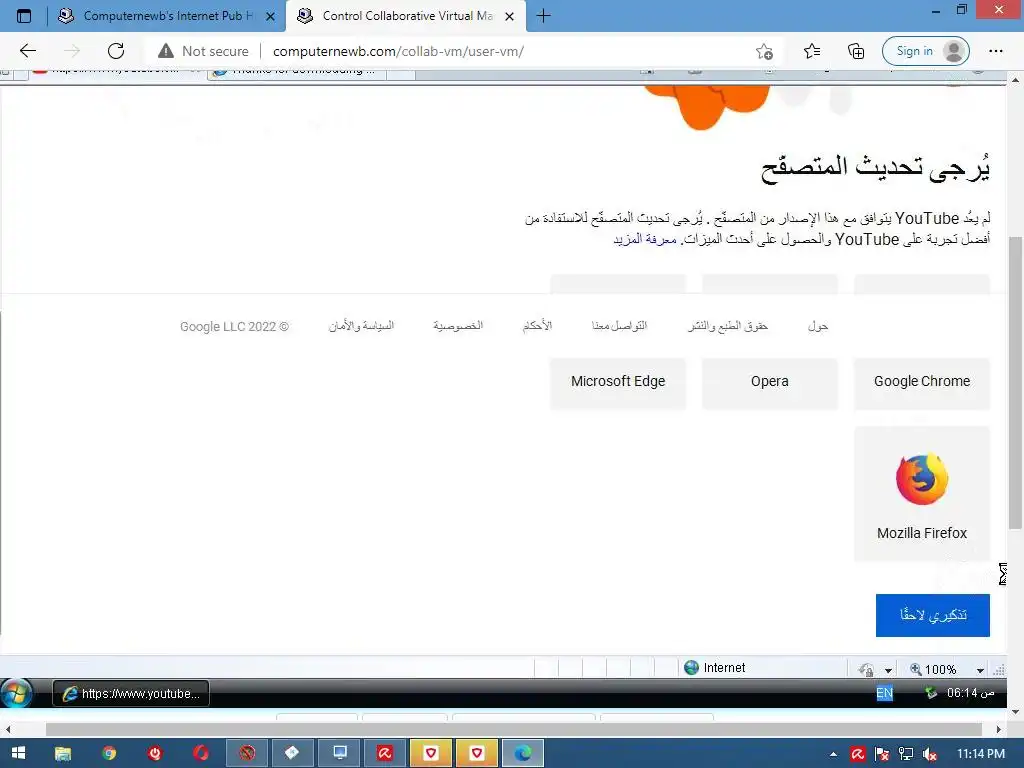Viewport: 1024px width, 768px height.
Task: Click the Windows clock showing 11:14 PM
Action: pyautogui.click(x=981, y=754)
